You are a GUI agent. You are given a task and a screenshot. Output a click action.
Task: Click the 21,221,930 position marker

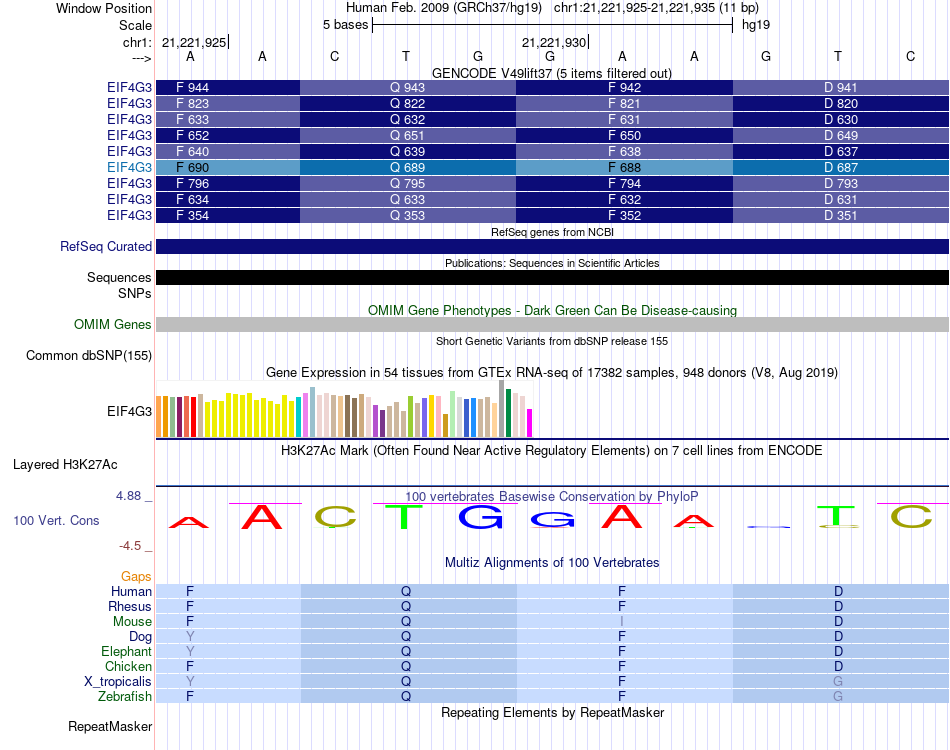554,42
